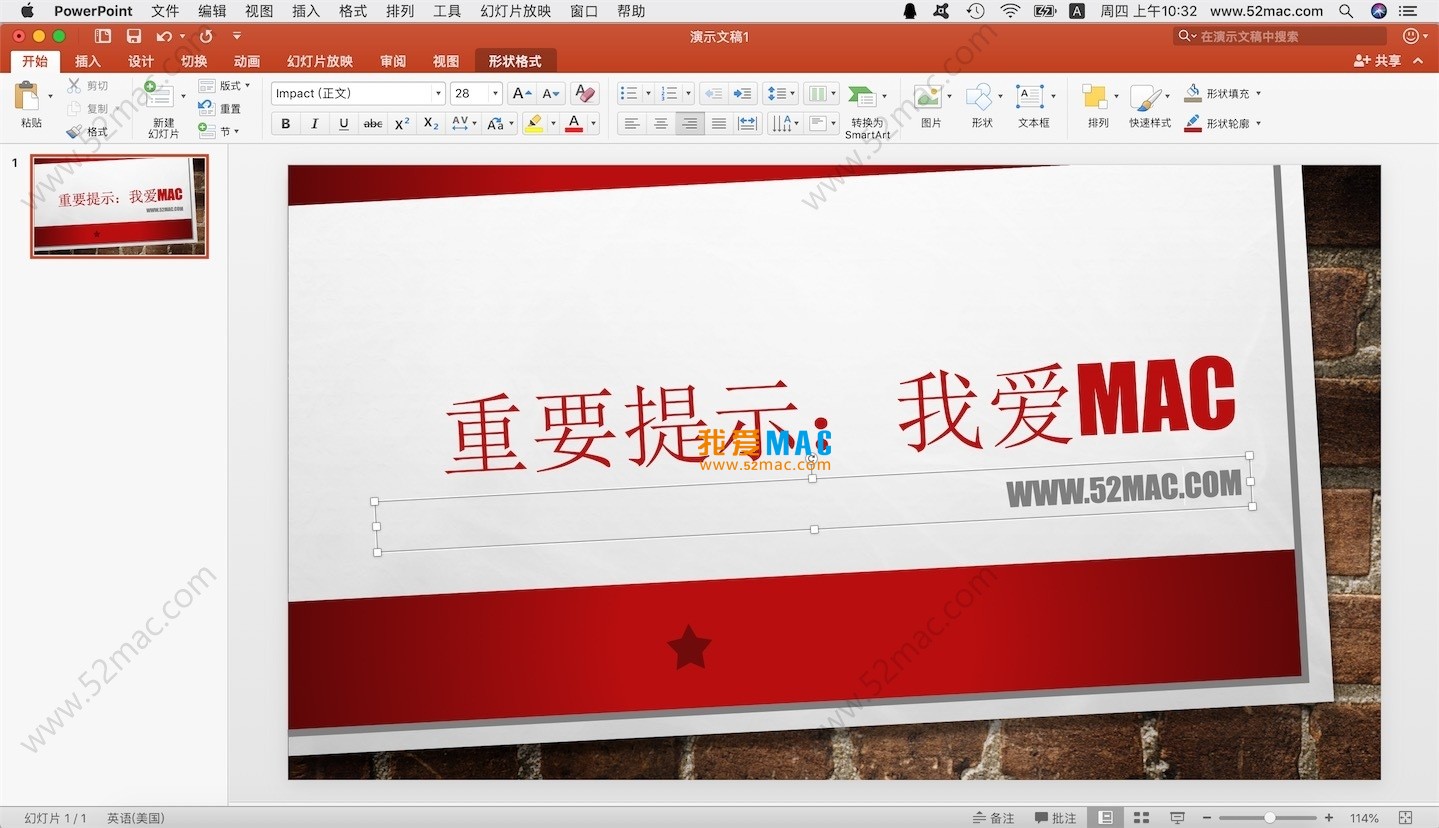Switch to Normal view in status bar

pos(1105,818)
